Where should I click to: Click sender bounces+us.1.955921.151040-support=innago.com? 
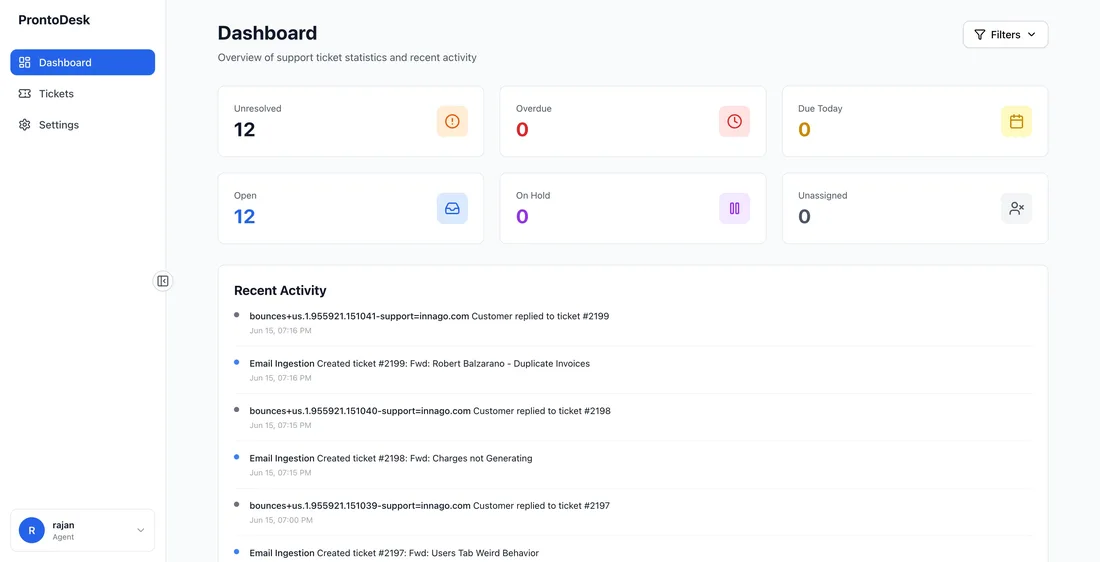pyautogui.click(x=360, y=410)
